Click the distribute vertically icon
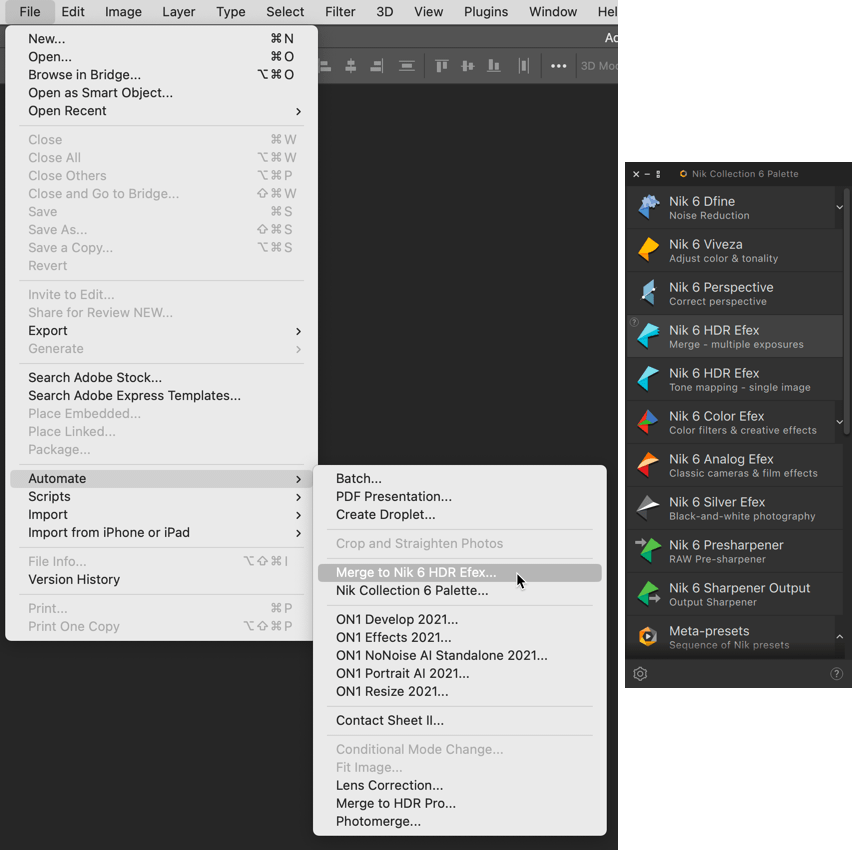Screen dimensions: 856x850 point(407,67)
